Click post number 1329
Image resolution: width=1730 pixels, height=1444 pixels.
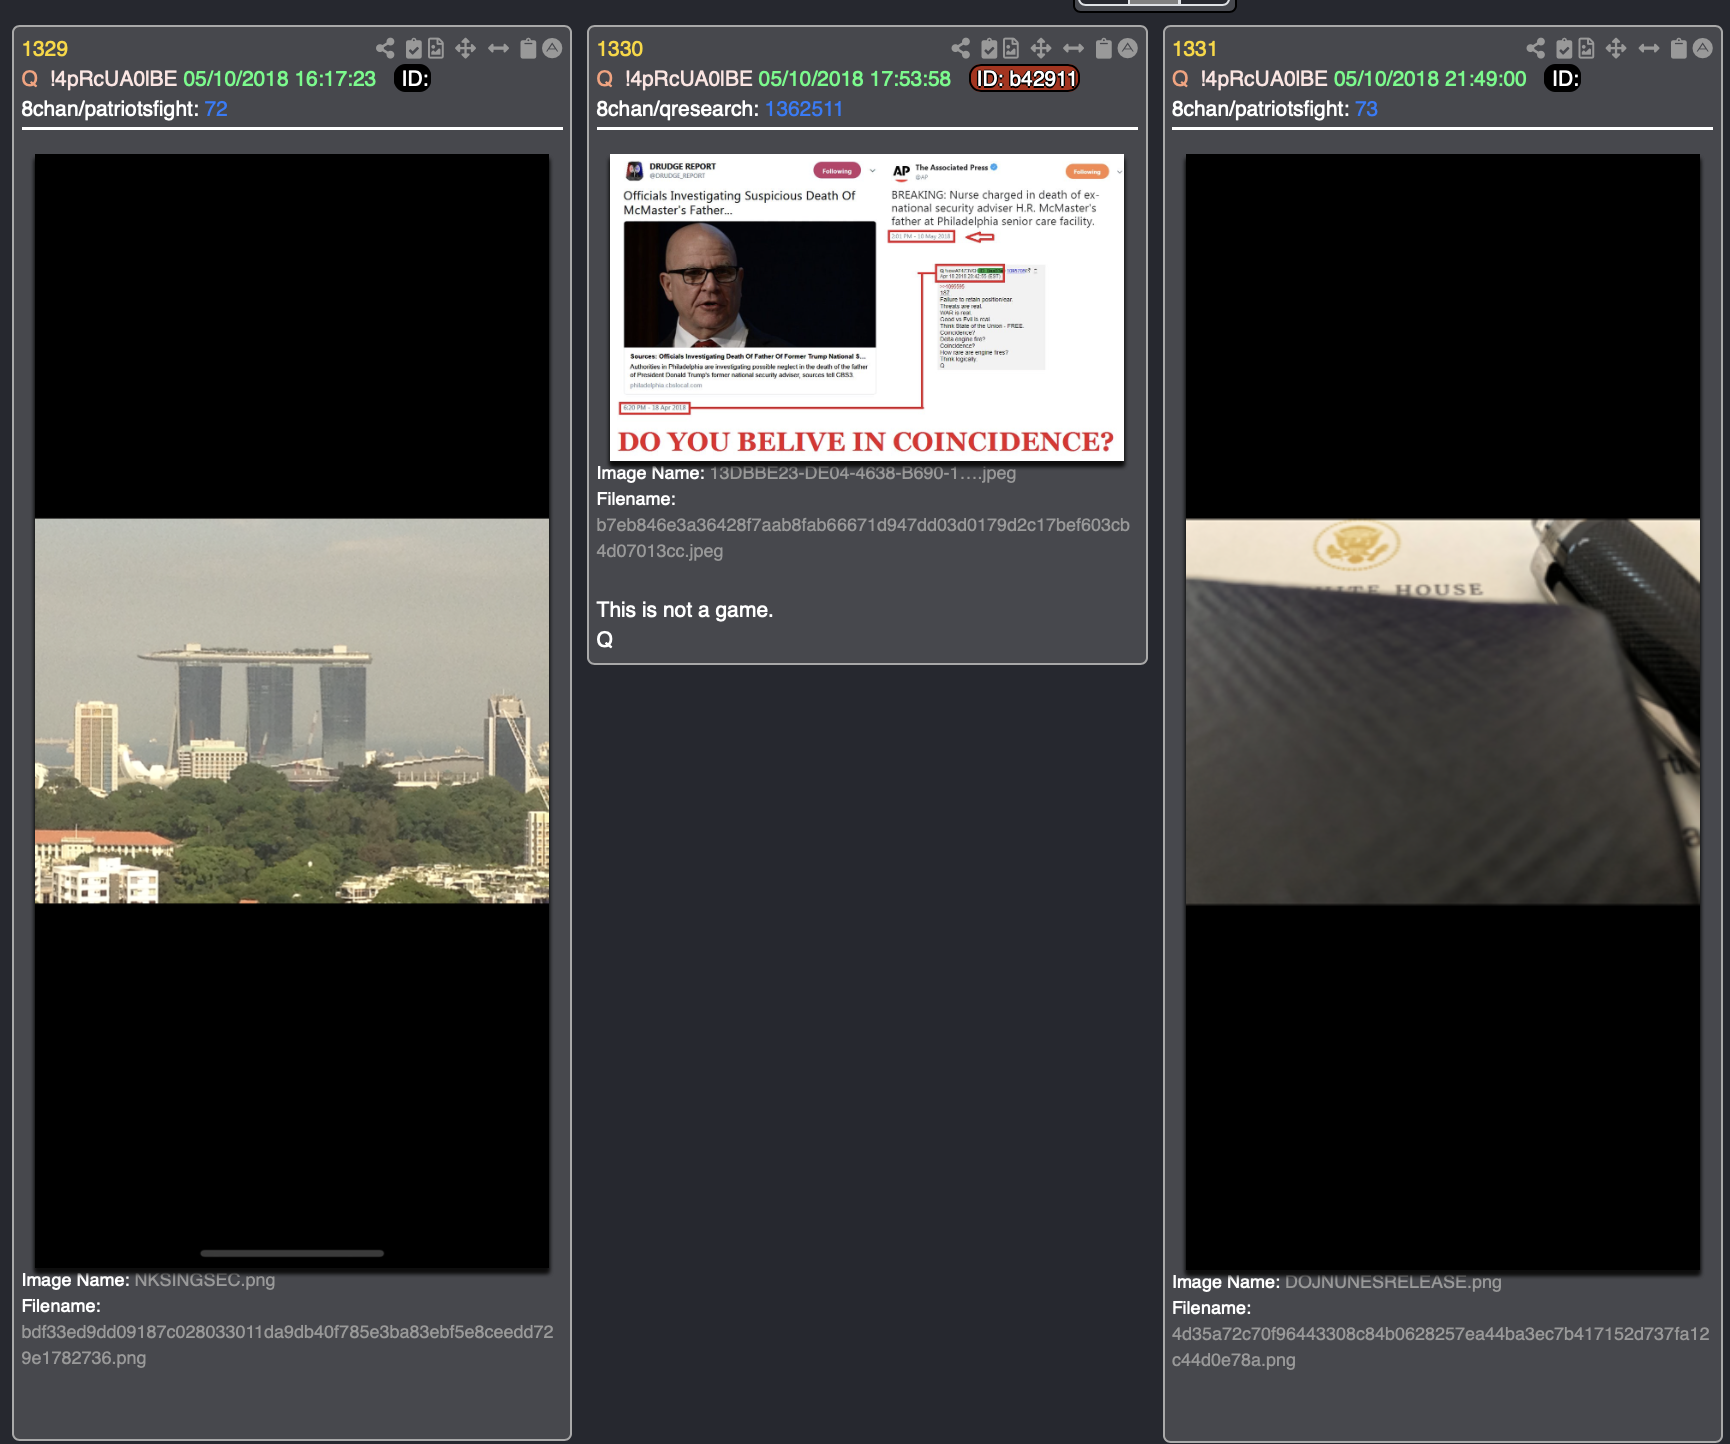45,49
